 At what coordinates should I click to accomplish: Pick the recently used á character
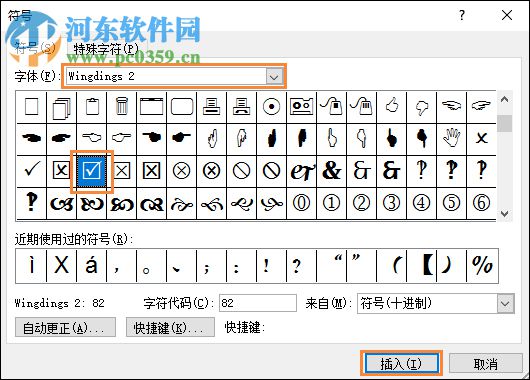click(x=92, y=266)
